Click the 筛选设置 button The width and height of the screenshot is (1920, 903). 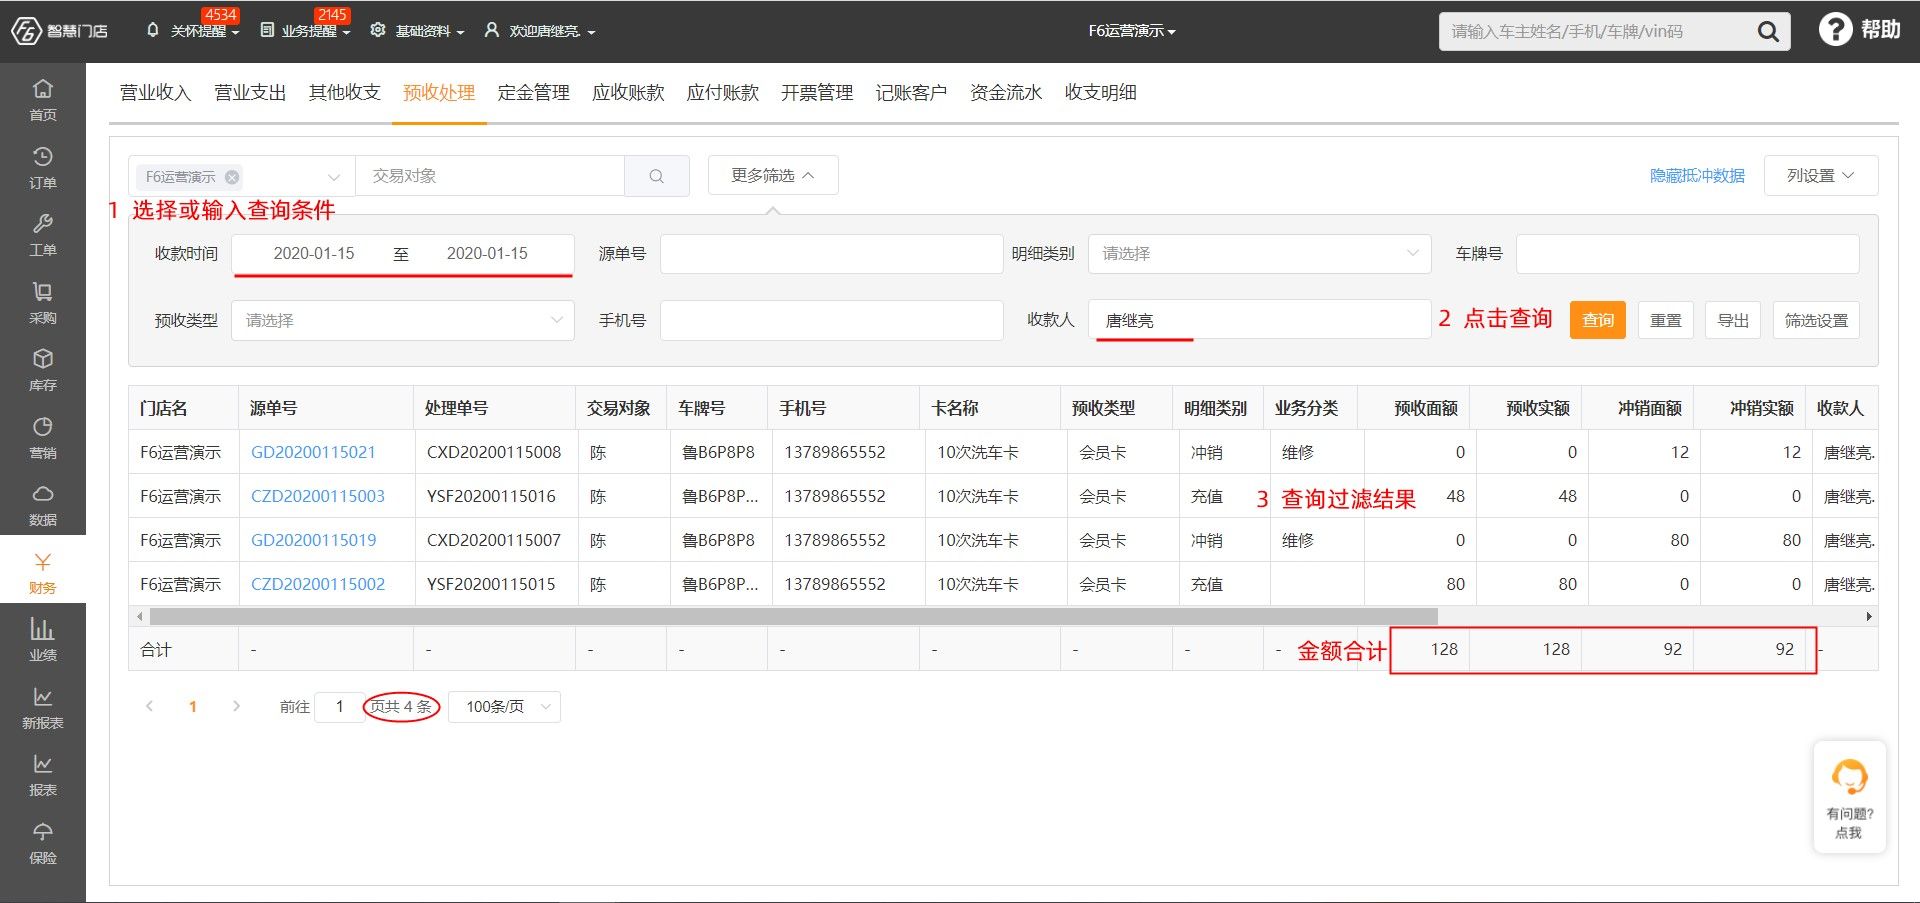(1816, 320)
